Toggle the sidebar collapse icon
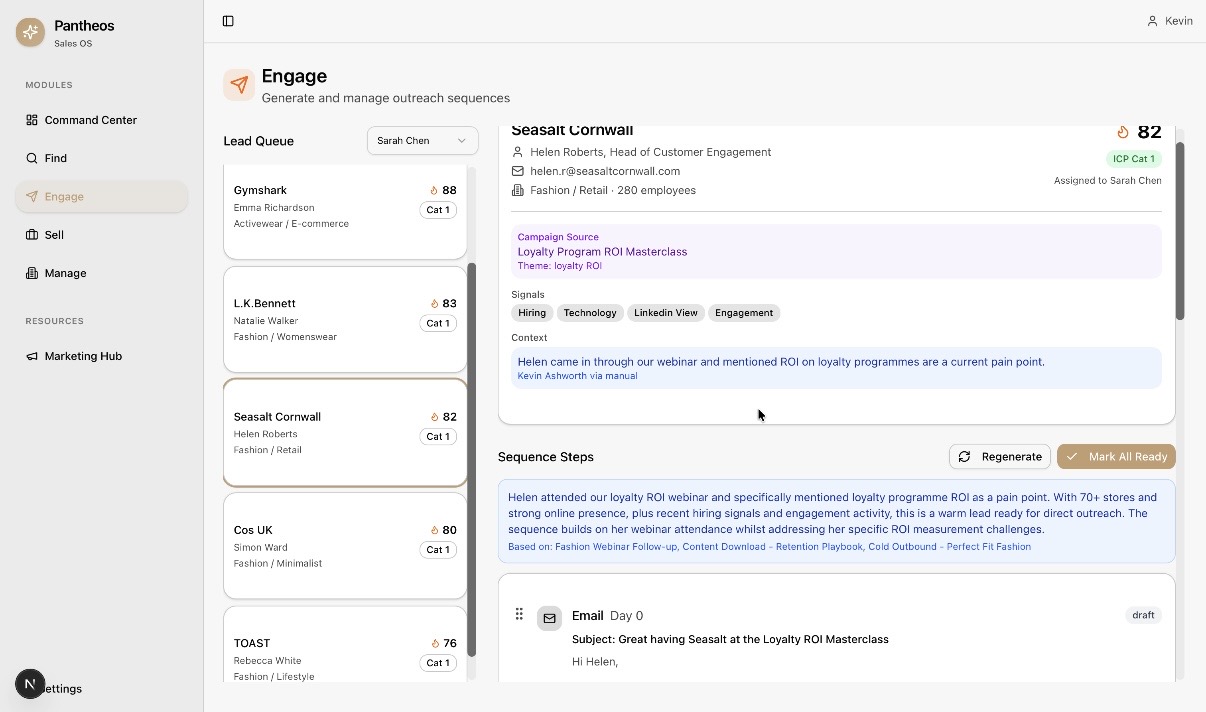1206x712 pixels. point(228,21)
